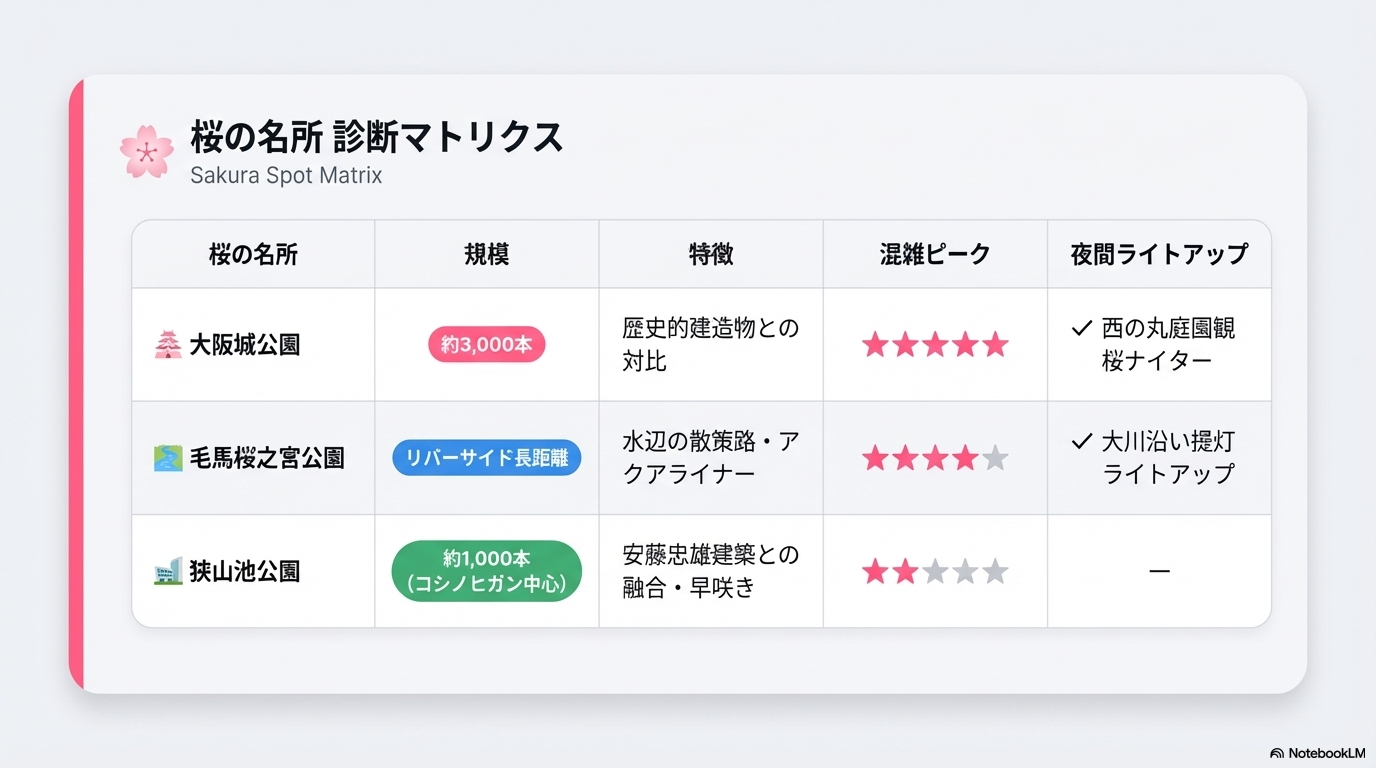Click the dash in 狭山池公園 light-up cell
1376x768 pixels.
(1159, 571)
